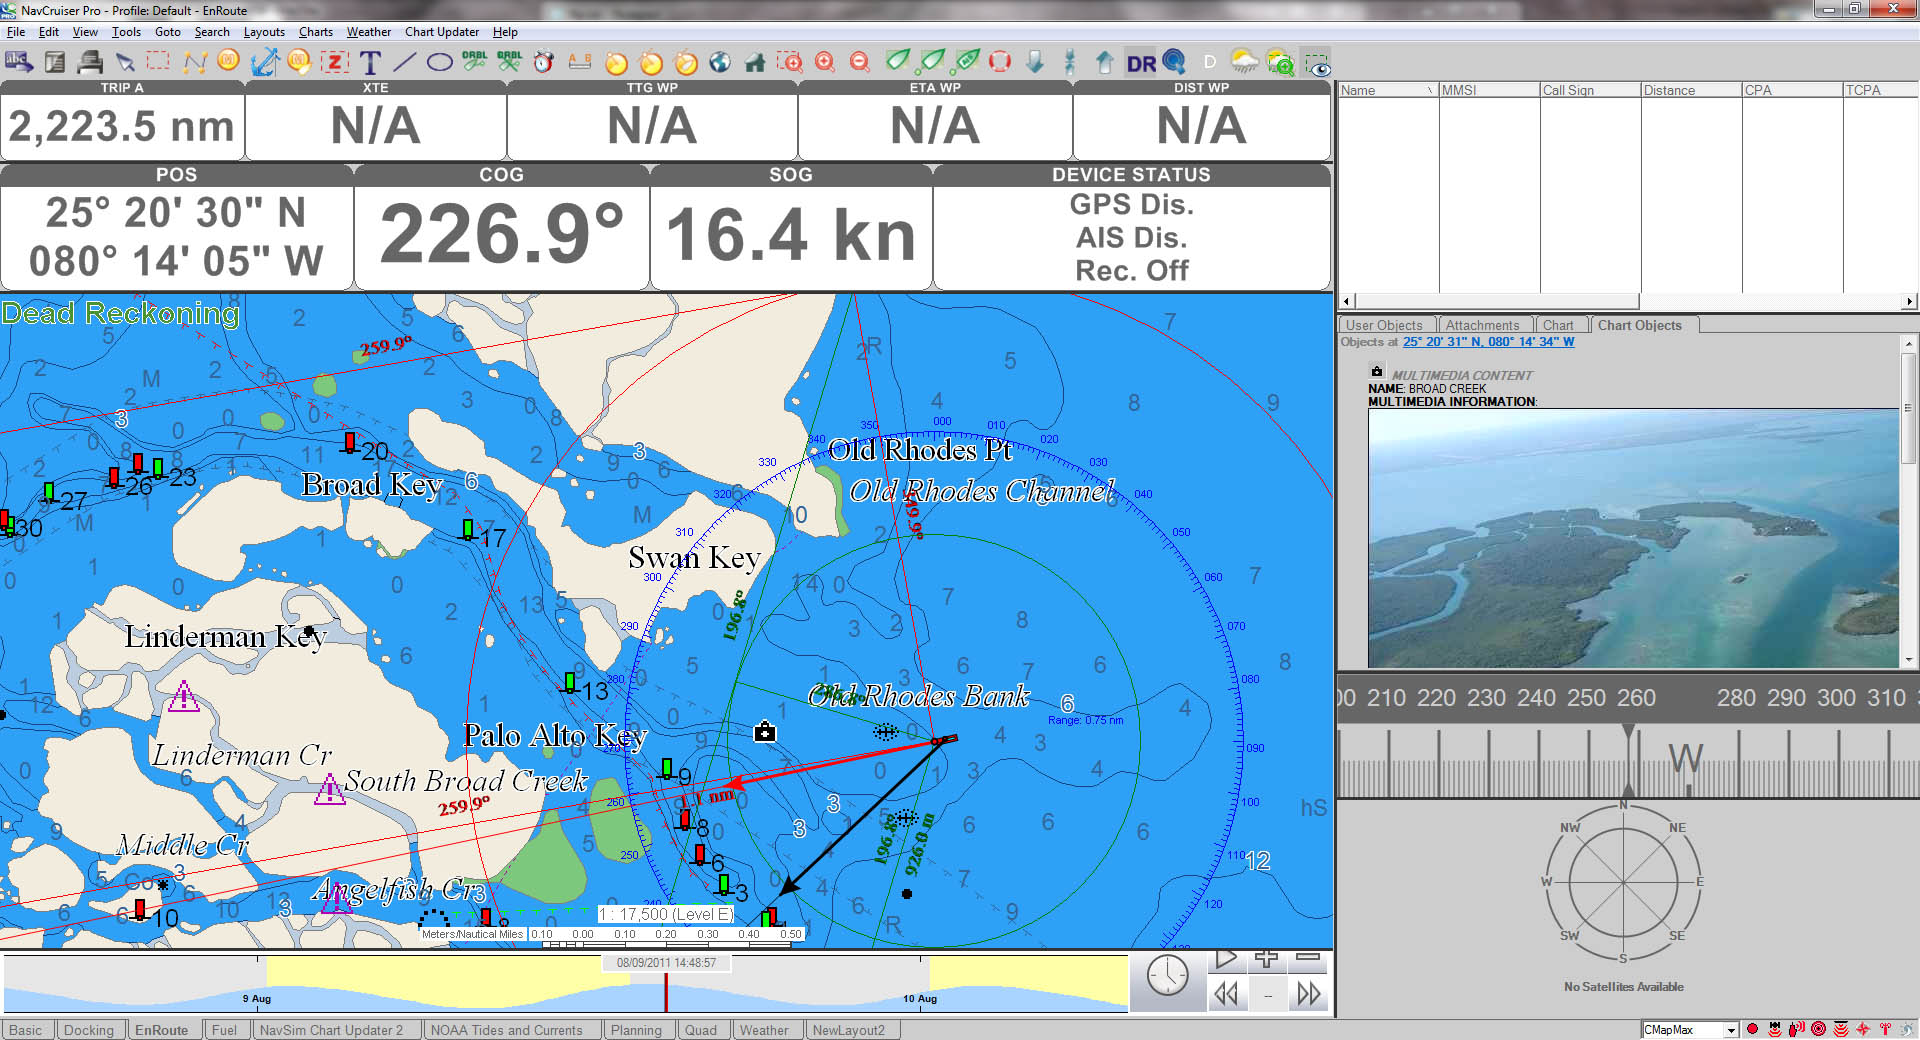Click the Broad Creek aerial photo
Screen dimensions: 1920x1040
[x=1633, y=538]
